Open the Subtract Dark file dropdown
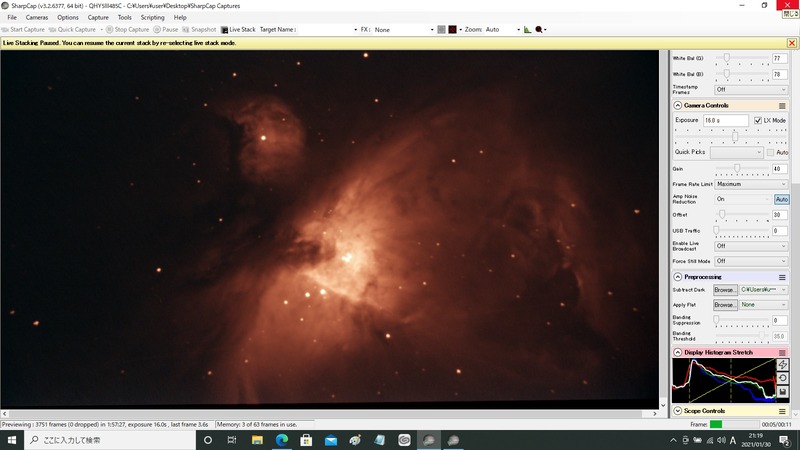Viewport: 800px width, 450px height. coord(763,290)
